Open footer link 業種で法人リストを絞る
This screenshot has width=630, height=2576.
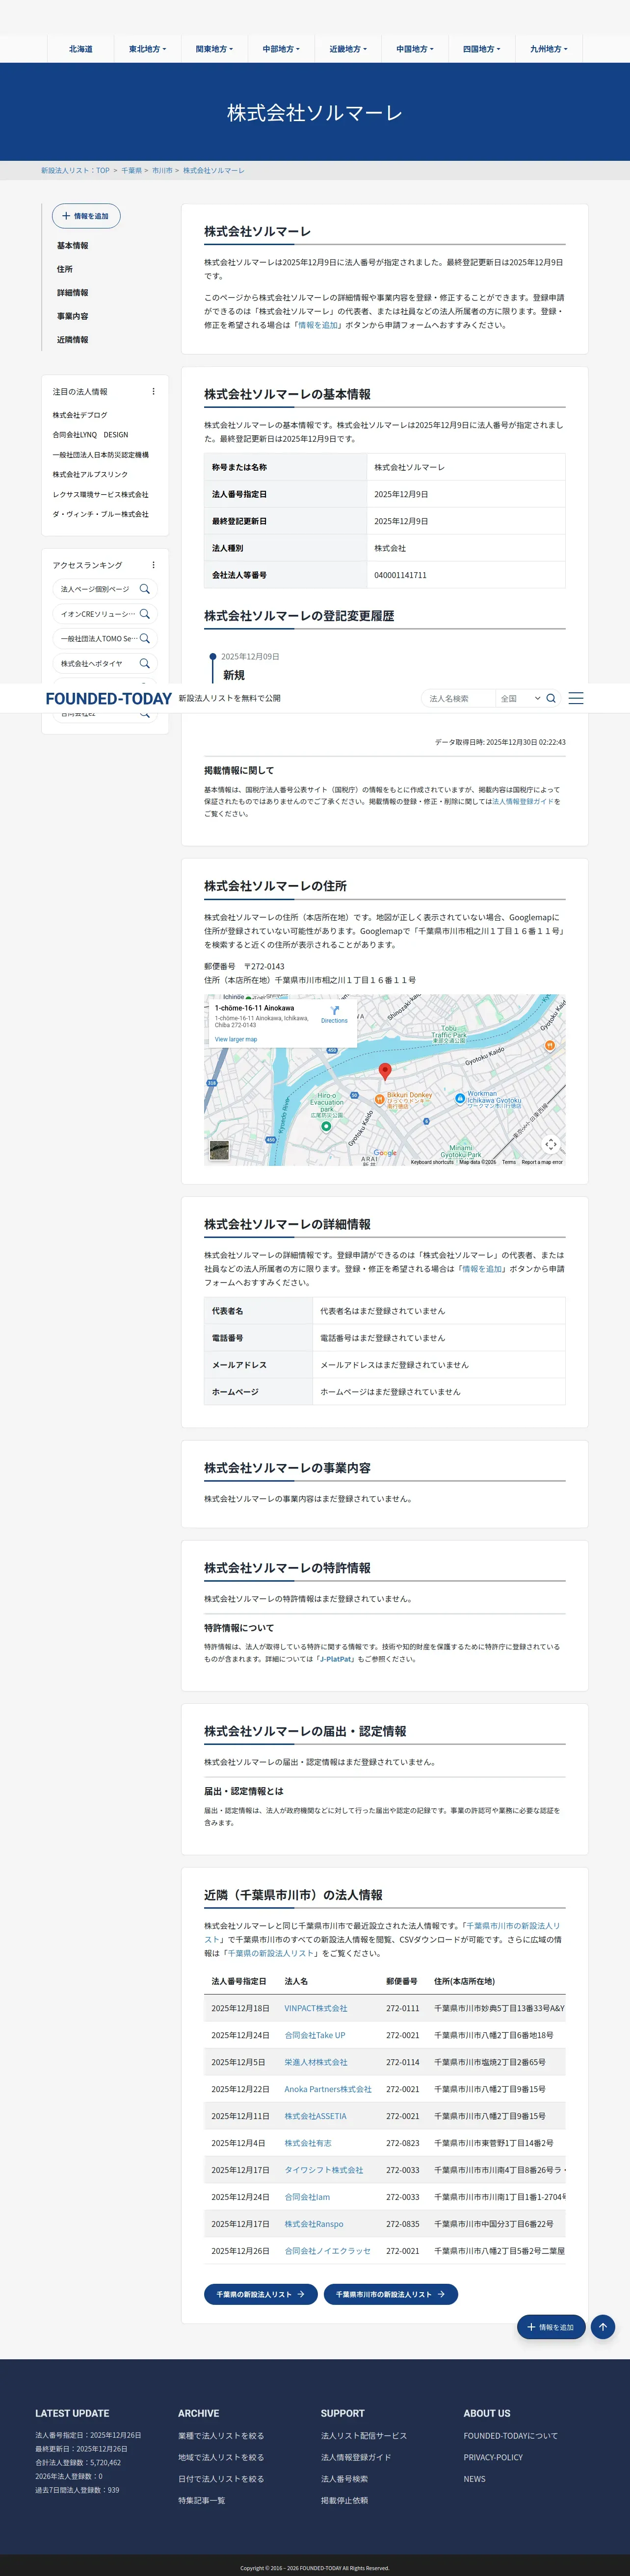[221, 2436]
